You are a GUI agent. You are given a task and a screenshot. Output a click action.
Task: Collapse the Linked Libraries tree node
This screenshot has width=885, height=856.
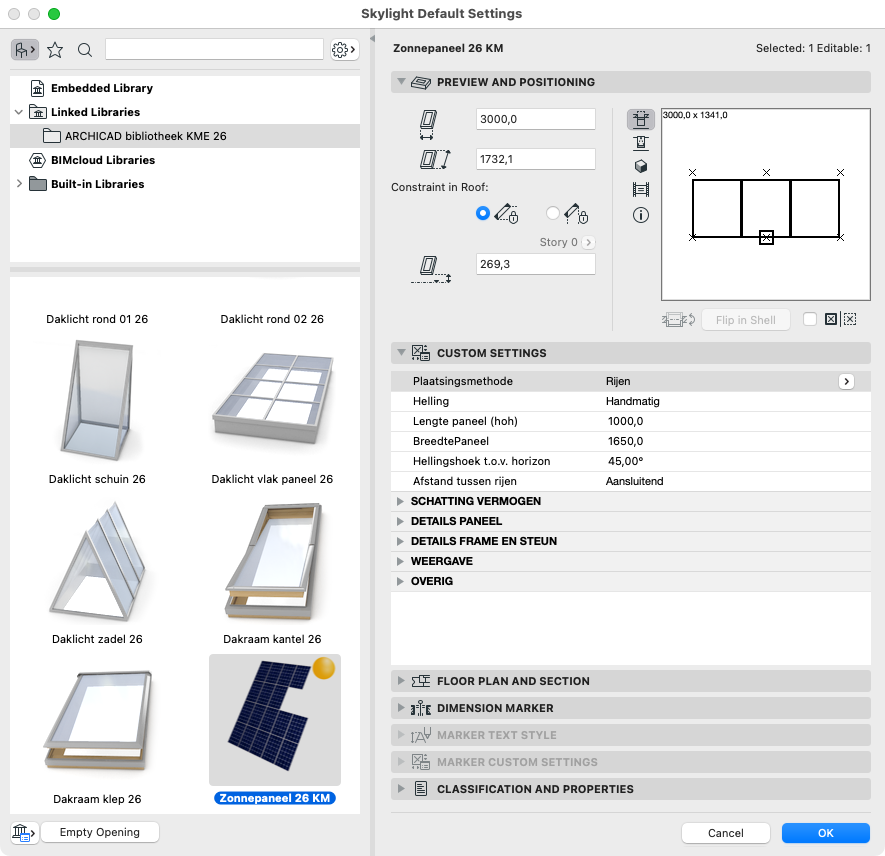(x=19, y=112)
